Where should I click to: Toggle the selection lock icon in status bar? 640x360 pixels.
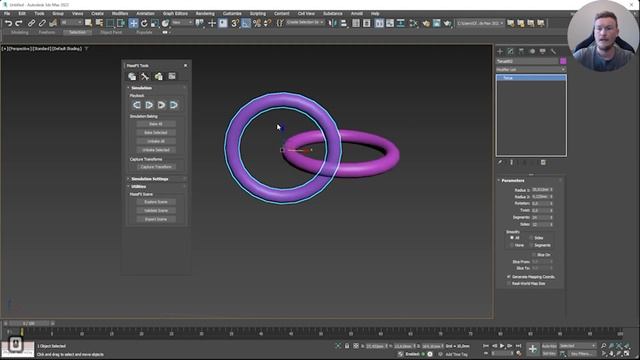347,346
